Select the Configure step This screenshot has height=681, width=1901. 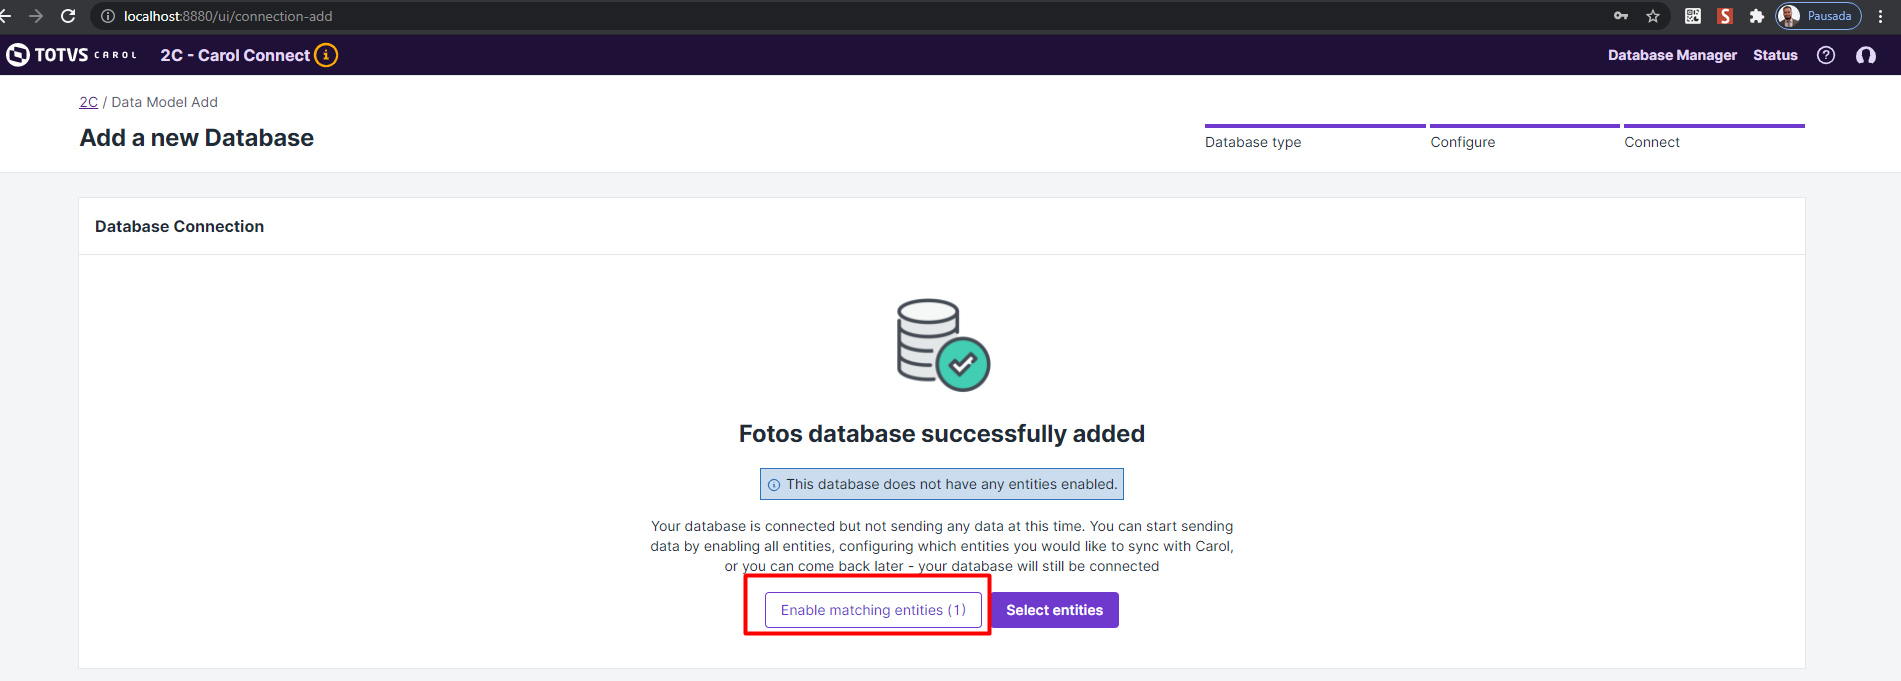click(1463, 142)
